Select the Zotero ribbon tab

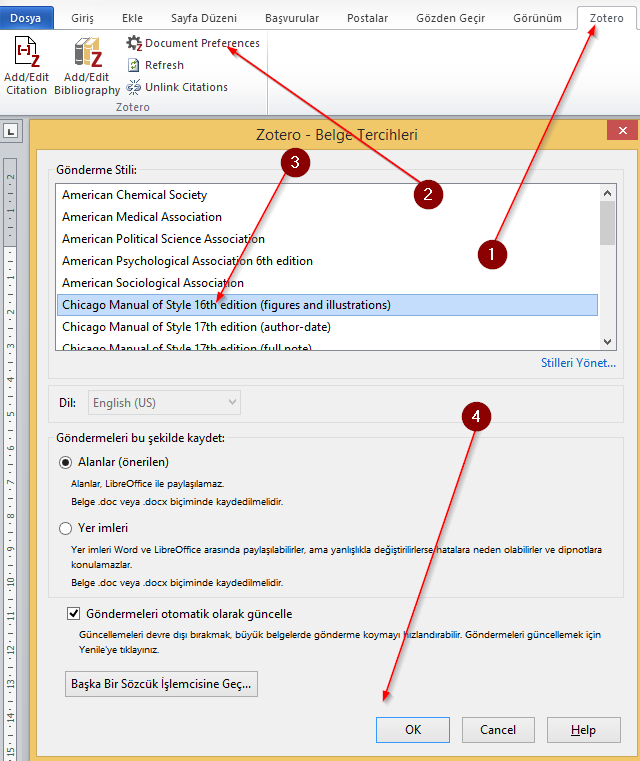pyautogui.click(x=607, y=18)
